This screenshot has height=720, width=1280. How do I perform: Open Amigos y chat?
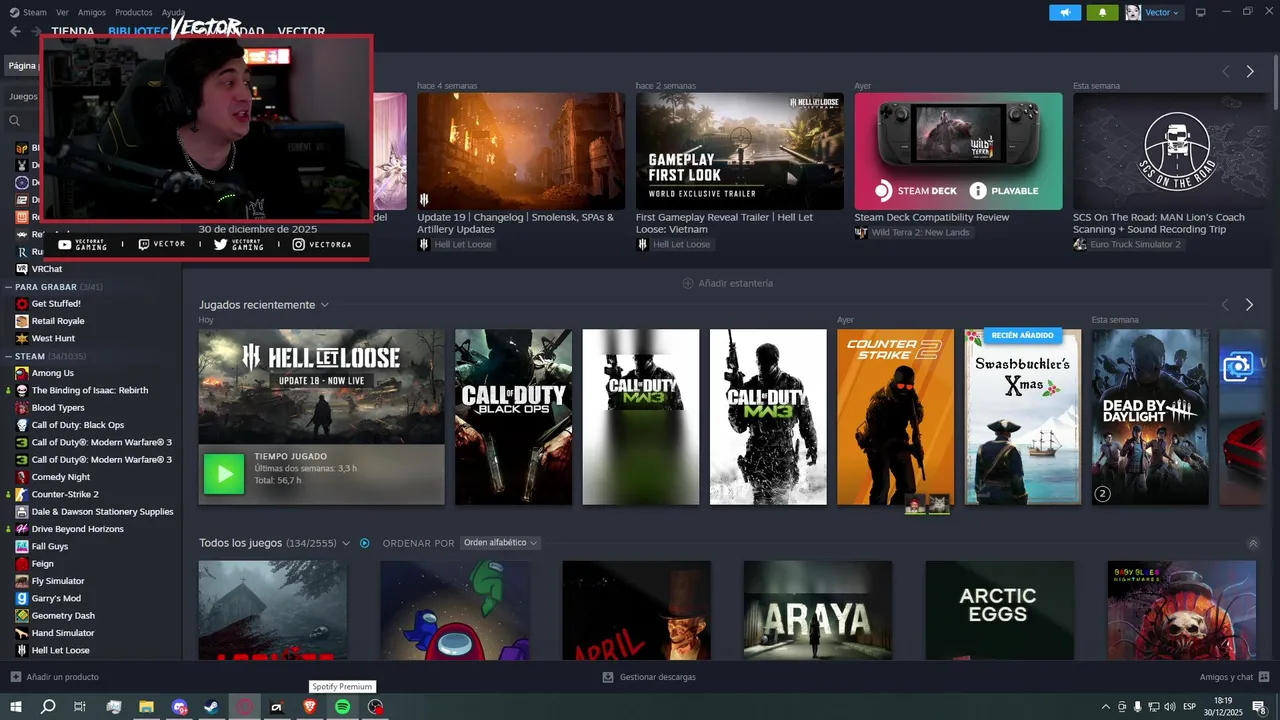point(1235,677)
